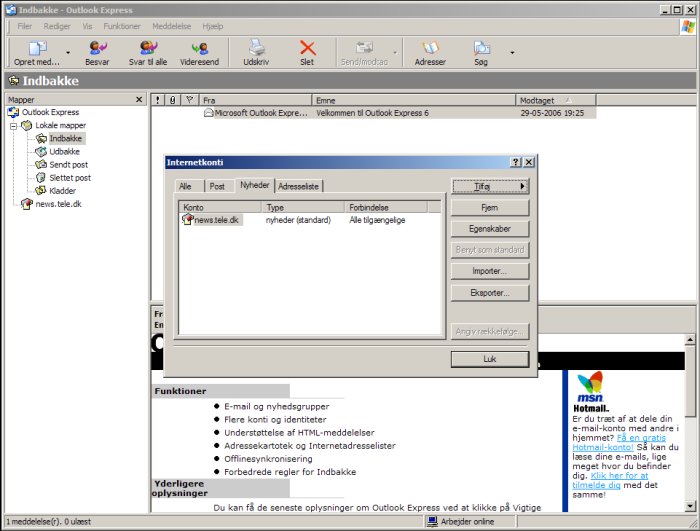Open dropdown arrow next to Søg

[x=512, y=52]
